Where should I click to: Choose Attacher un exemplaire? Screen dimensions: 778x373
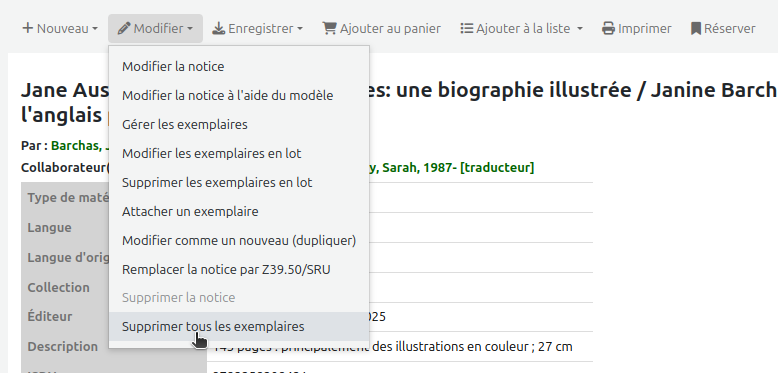239,211
